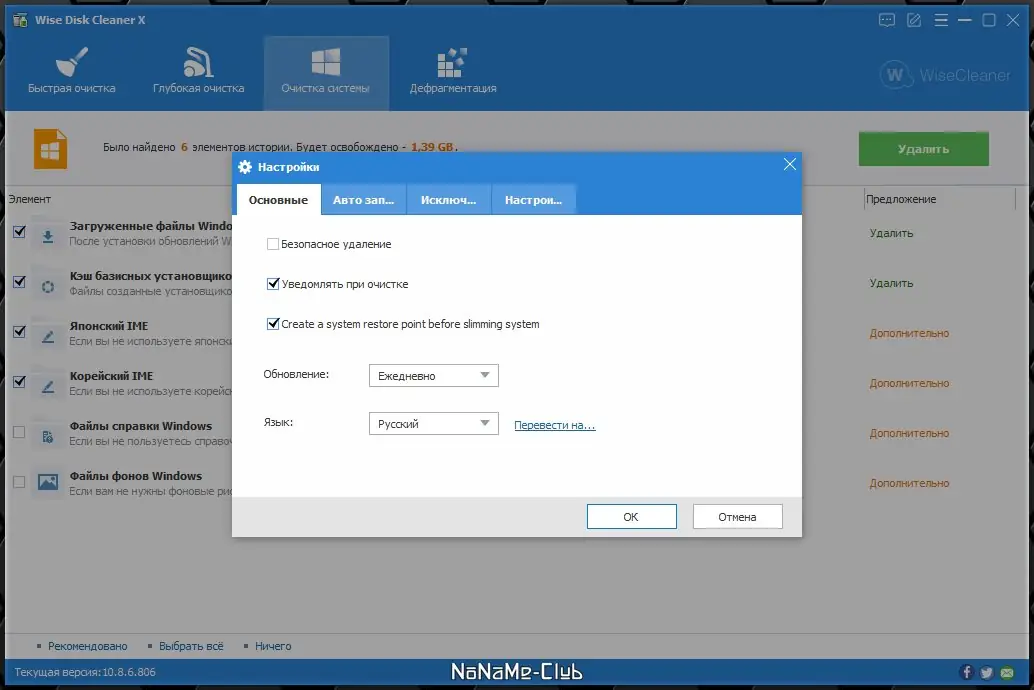The image size is (1034, 690).
Task: Click download icon of Загруженные файлы Windows
Action: (x=47, y=235)
